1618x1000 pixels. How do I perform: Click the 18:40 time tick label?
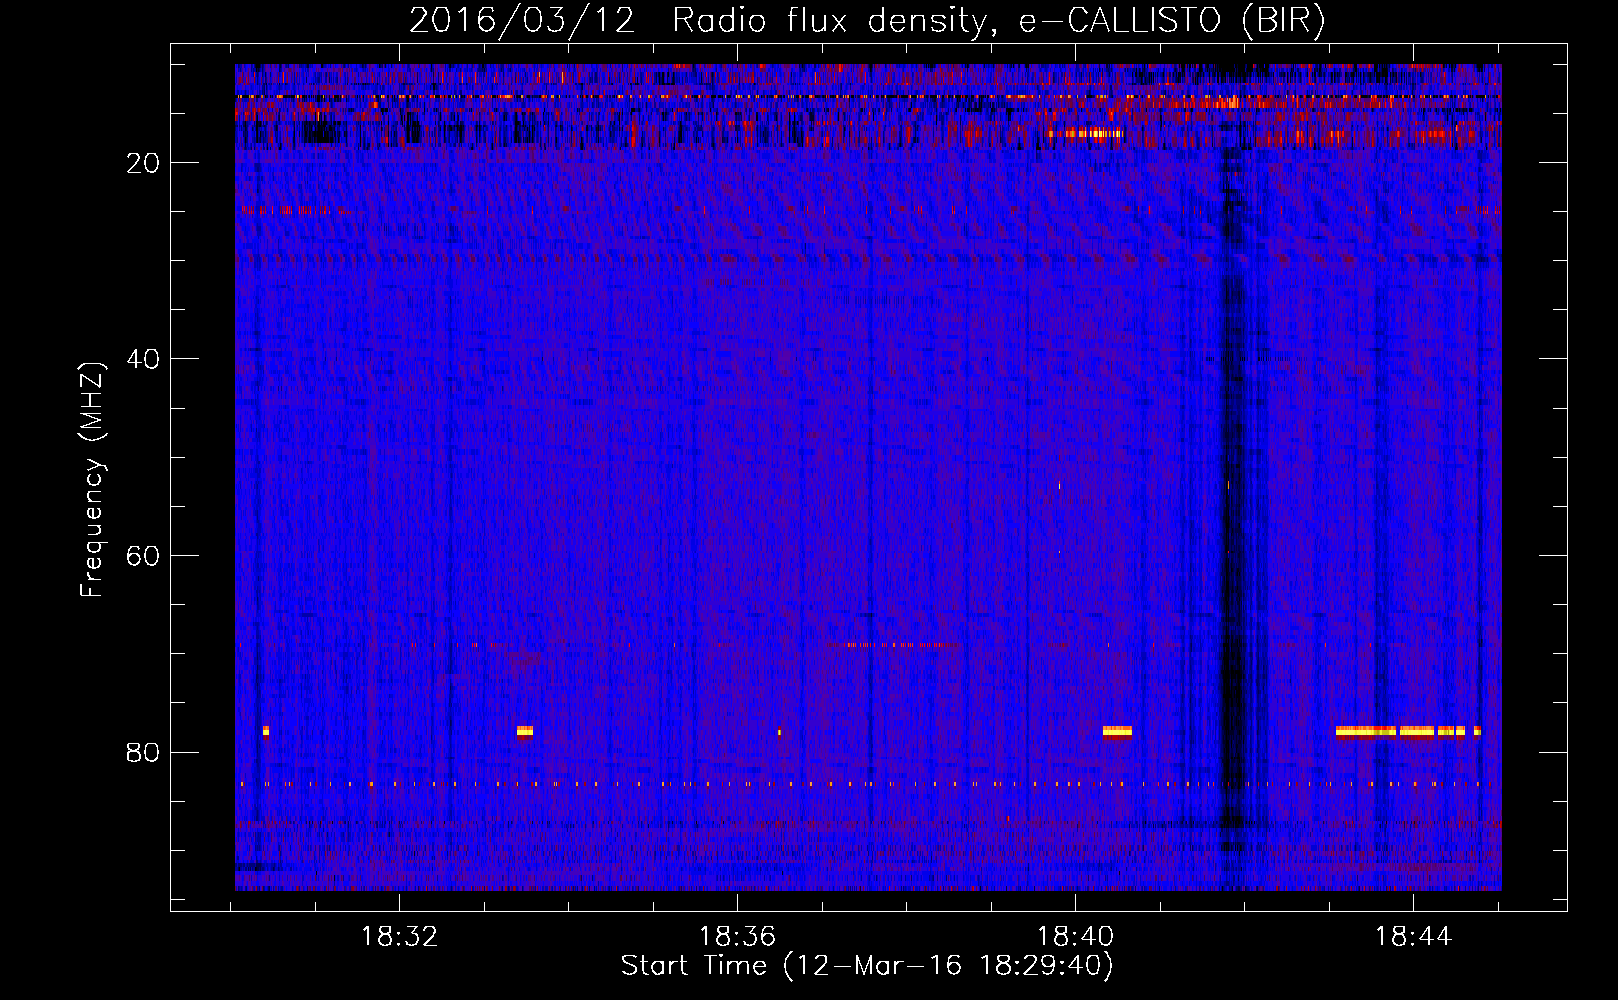click(x=1075, y=937)
